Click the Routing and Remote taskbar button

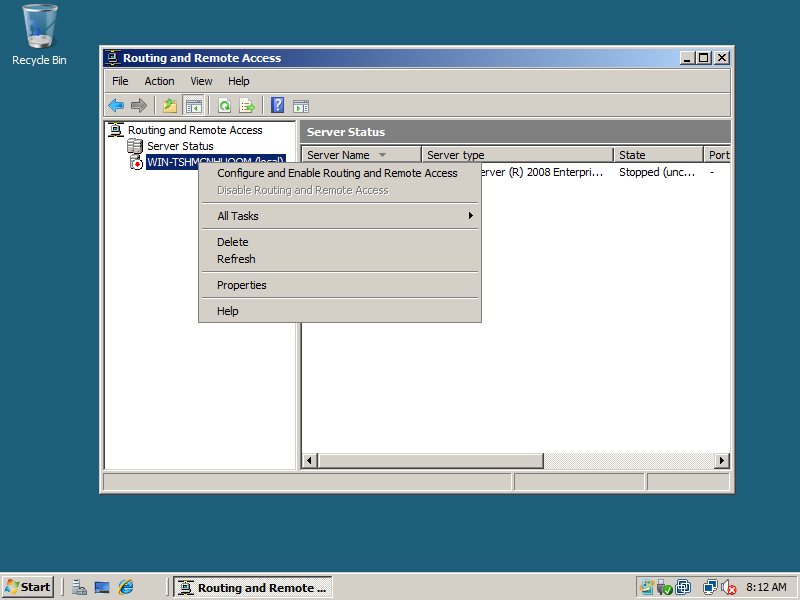(x=253, y=587)
